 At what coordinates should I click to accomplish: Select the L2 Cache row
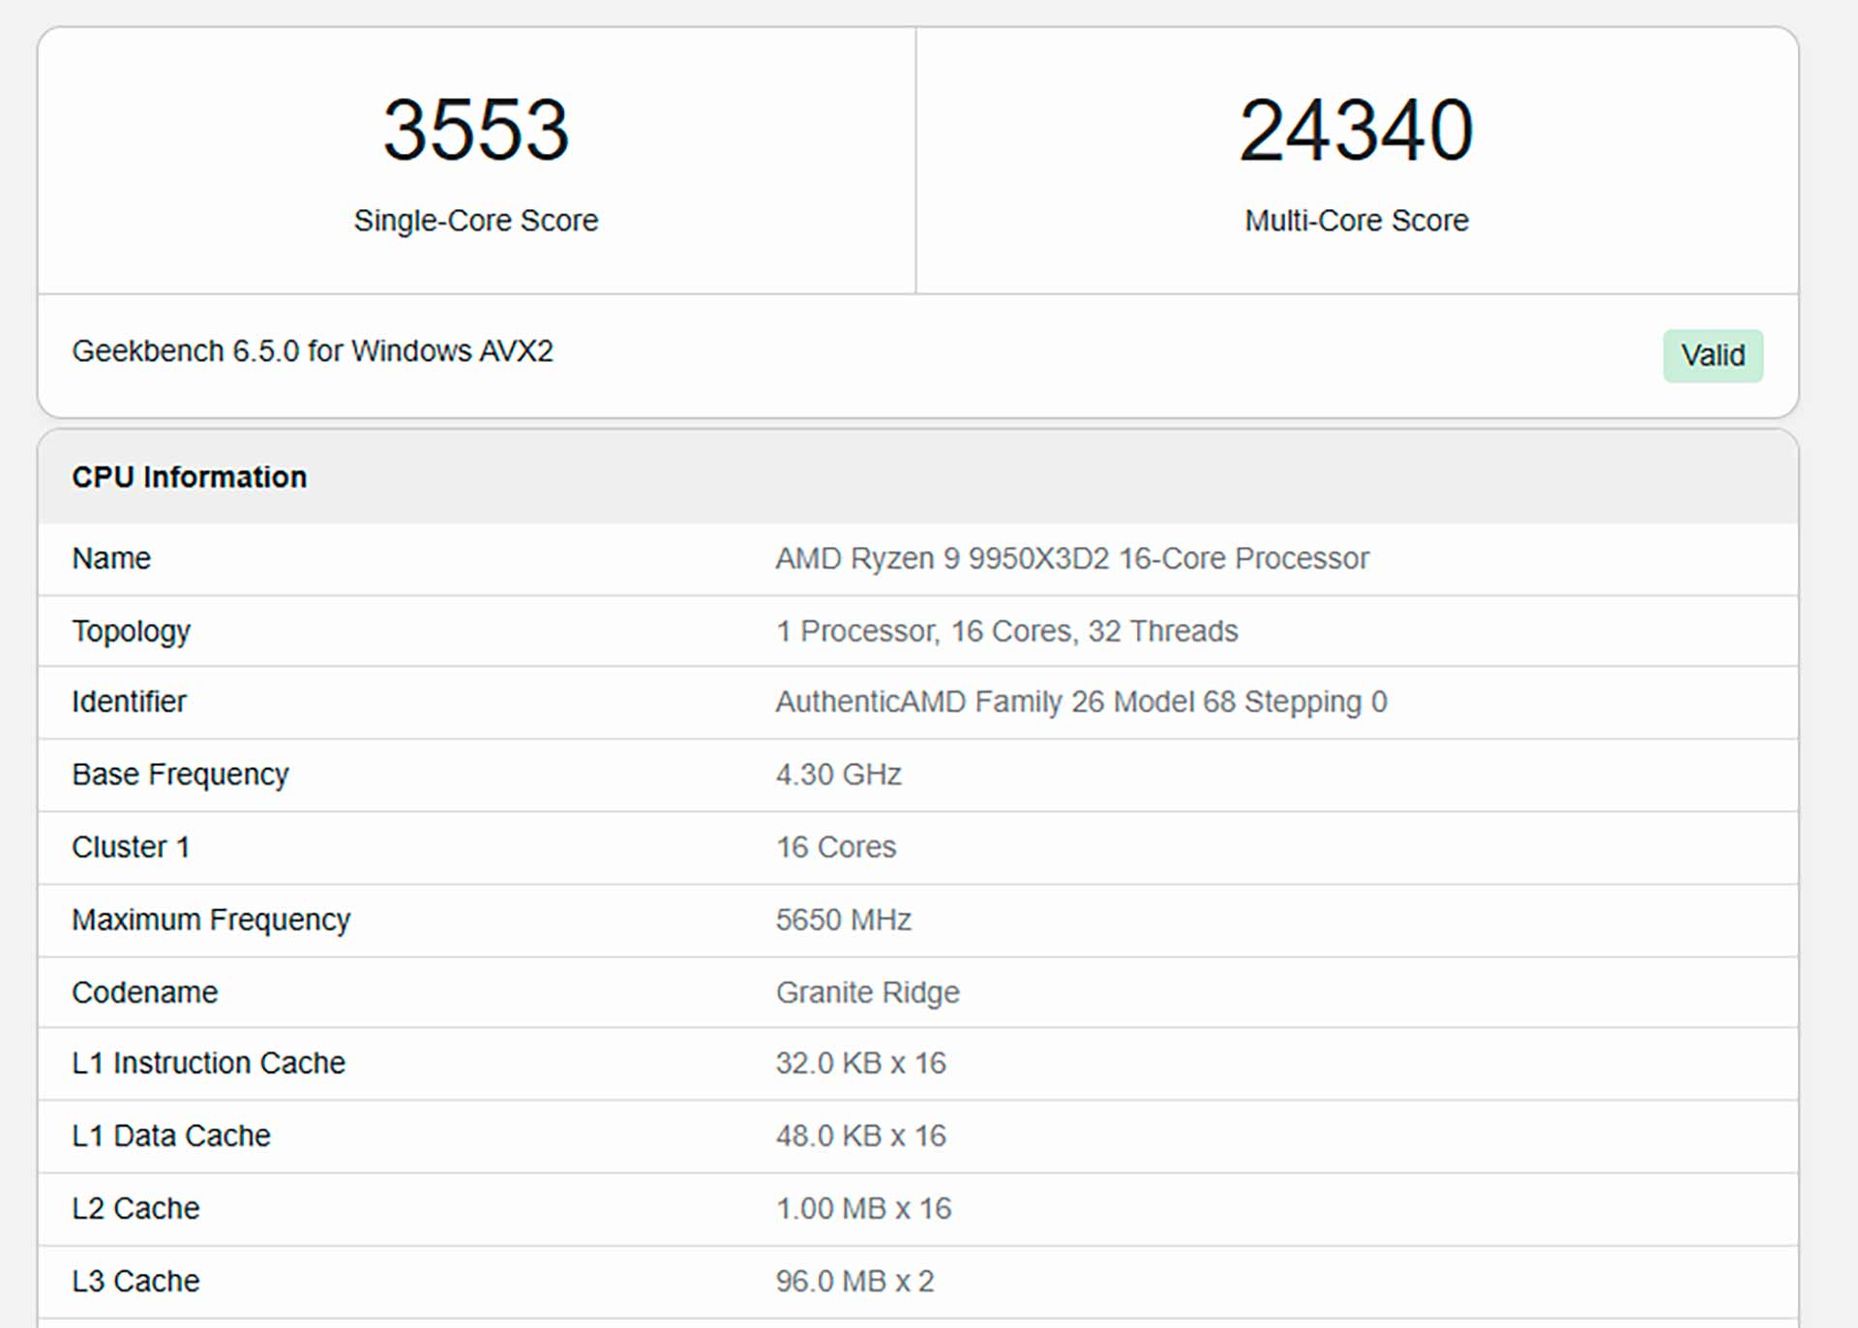click(135, 1208)
